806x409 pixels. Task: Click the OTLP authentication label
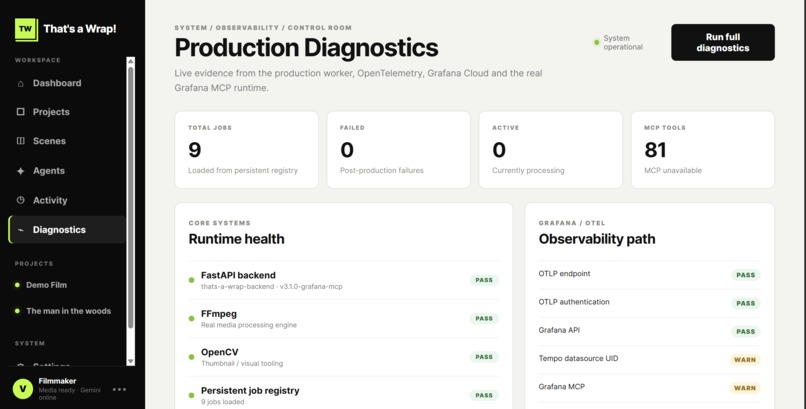pyautogui.click(x=574, y=302)
